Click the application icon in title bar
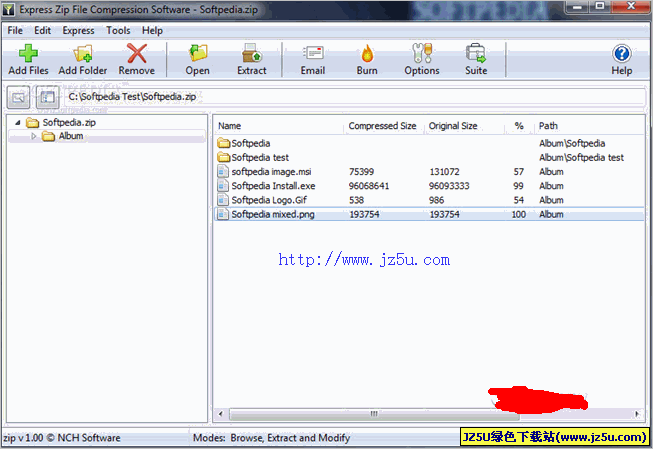 tap(8, 10)
